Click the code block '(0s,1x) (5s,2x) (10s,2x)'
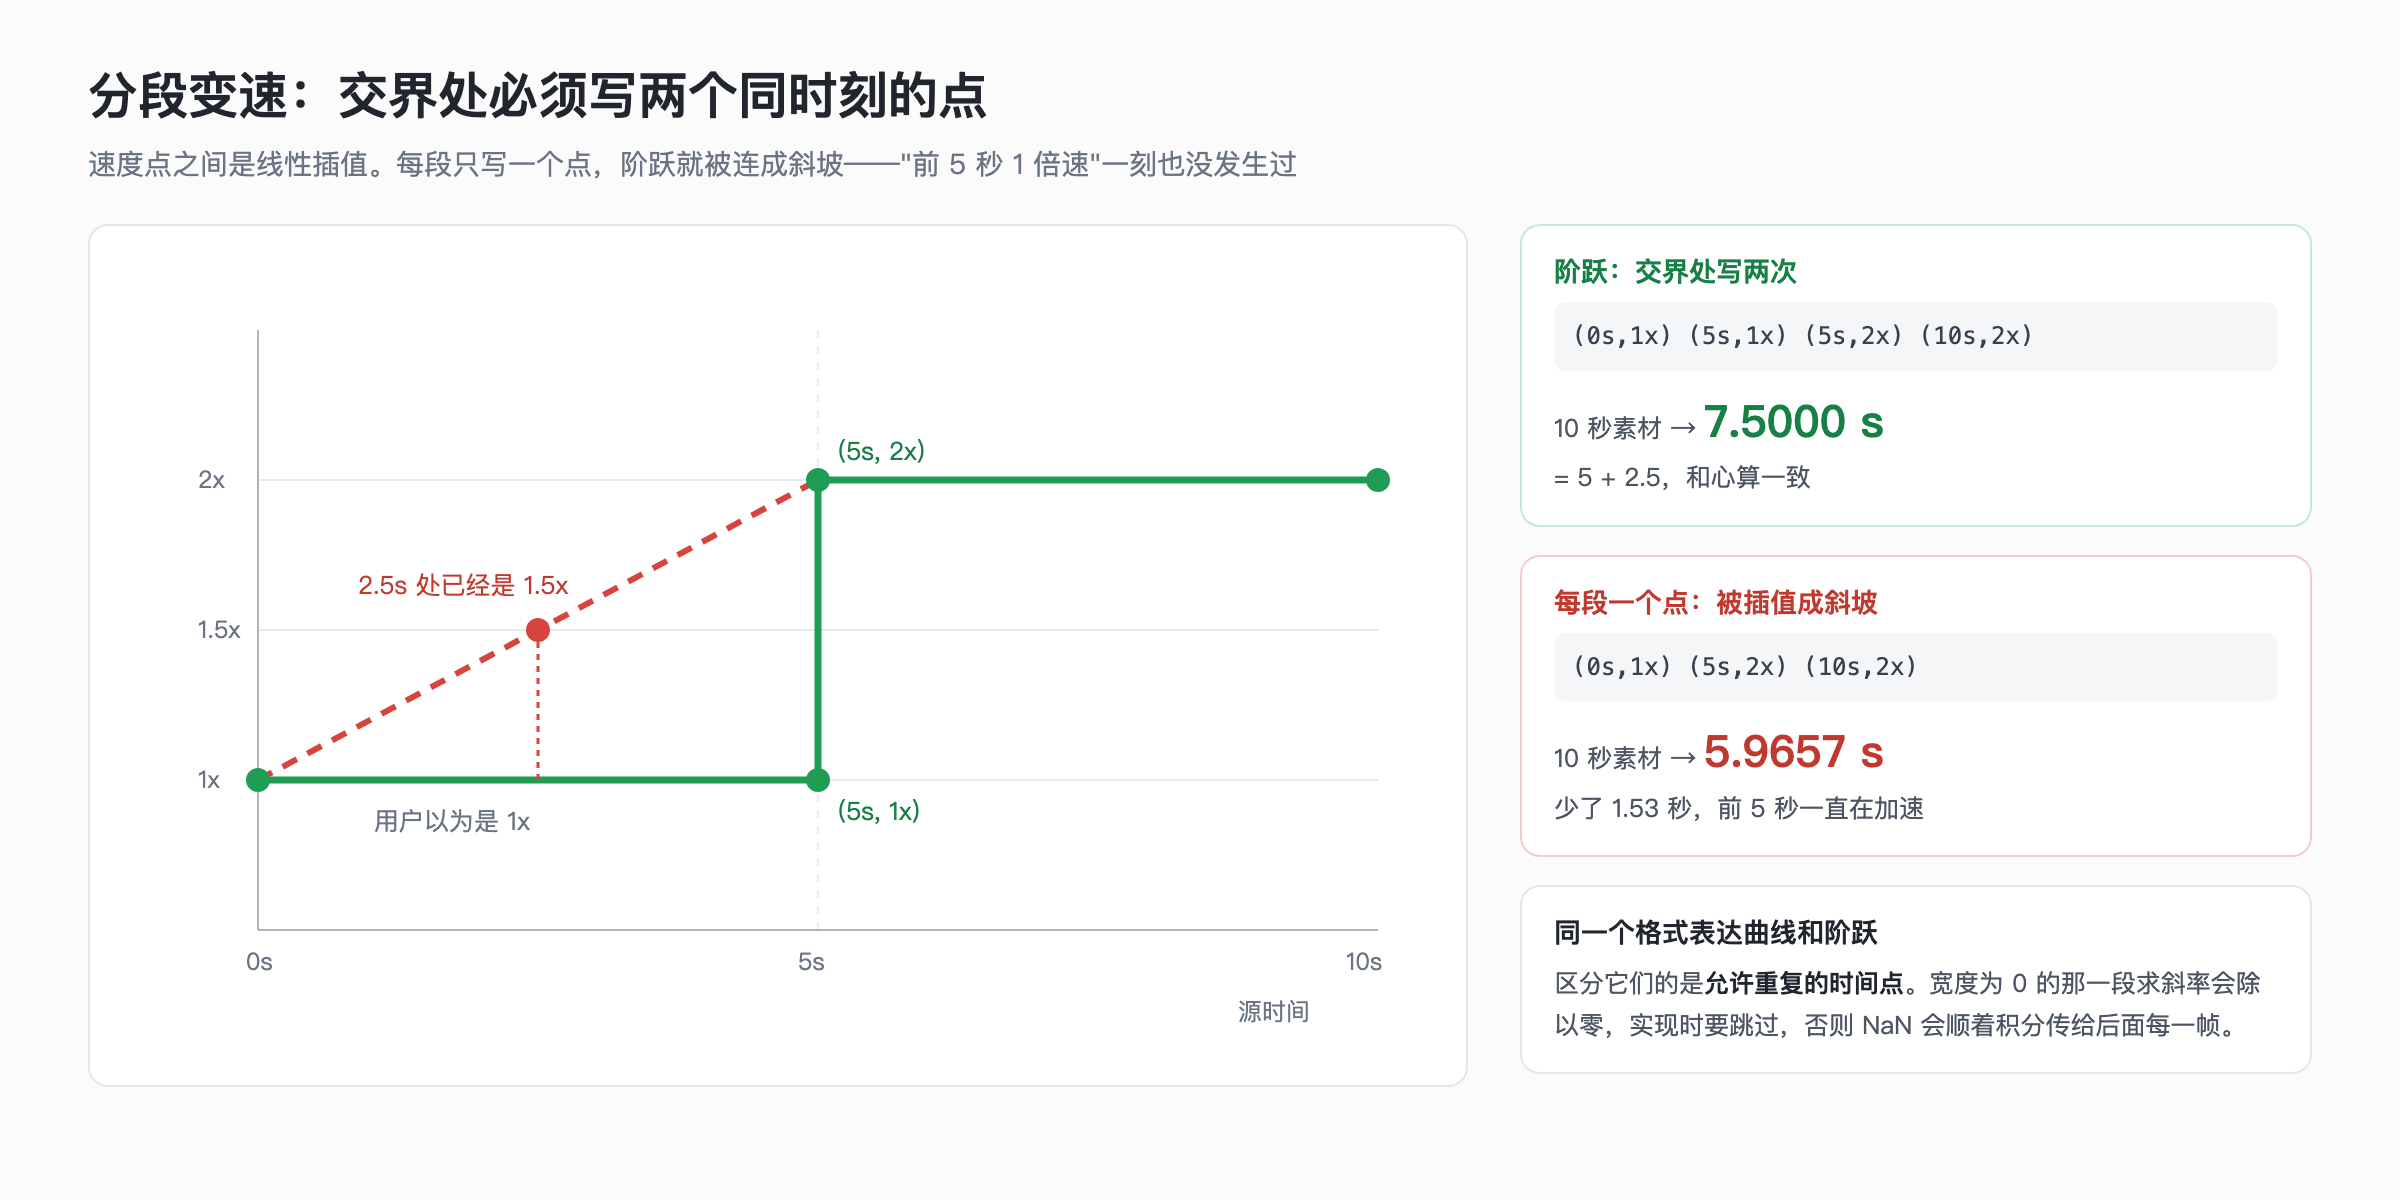 click(x=1915, y=667)
